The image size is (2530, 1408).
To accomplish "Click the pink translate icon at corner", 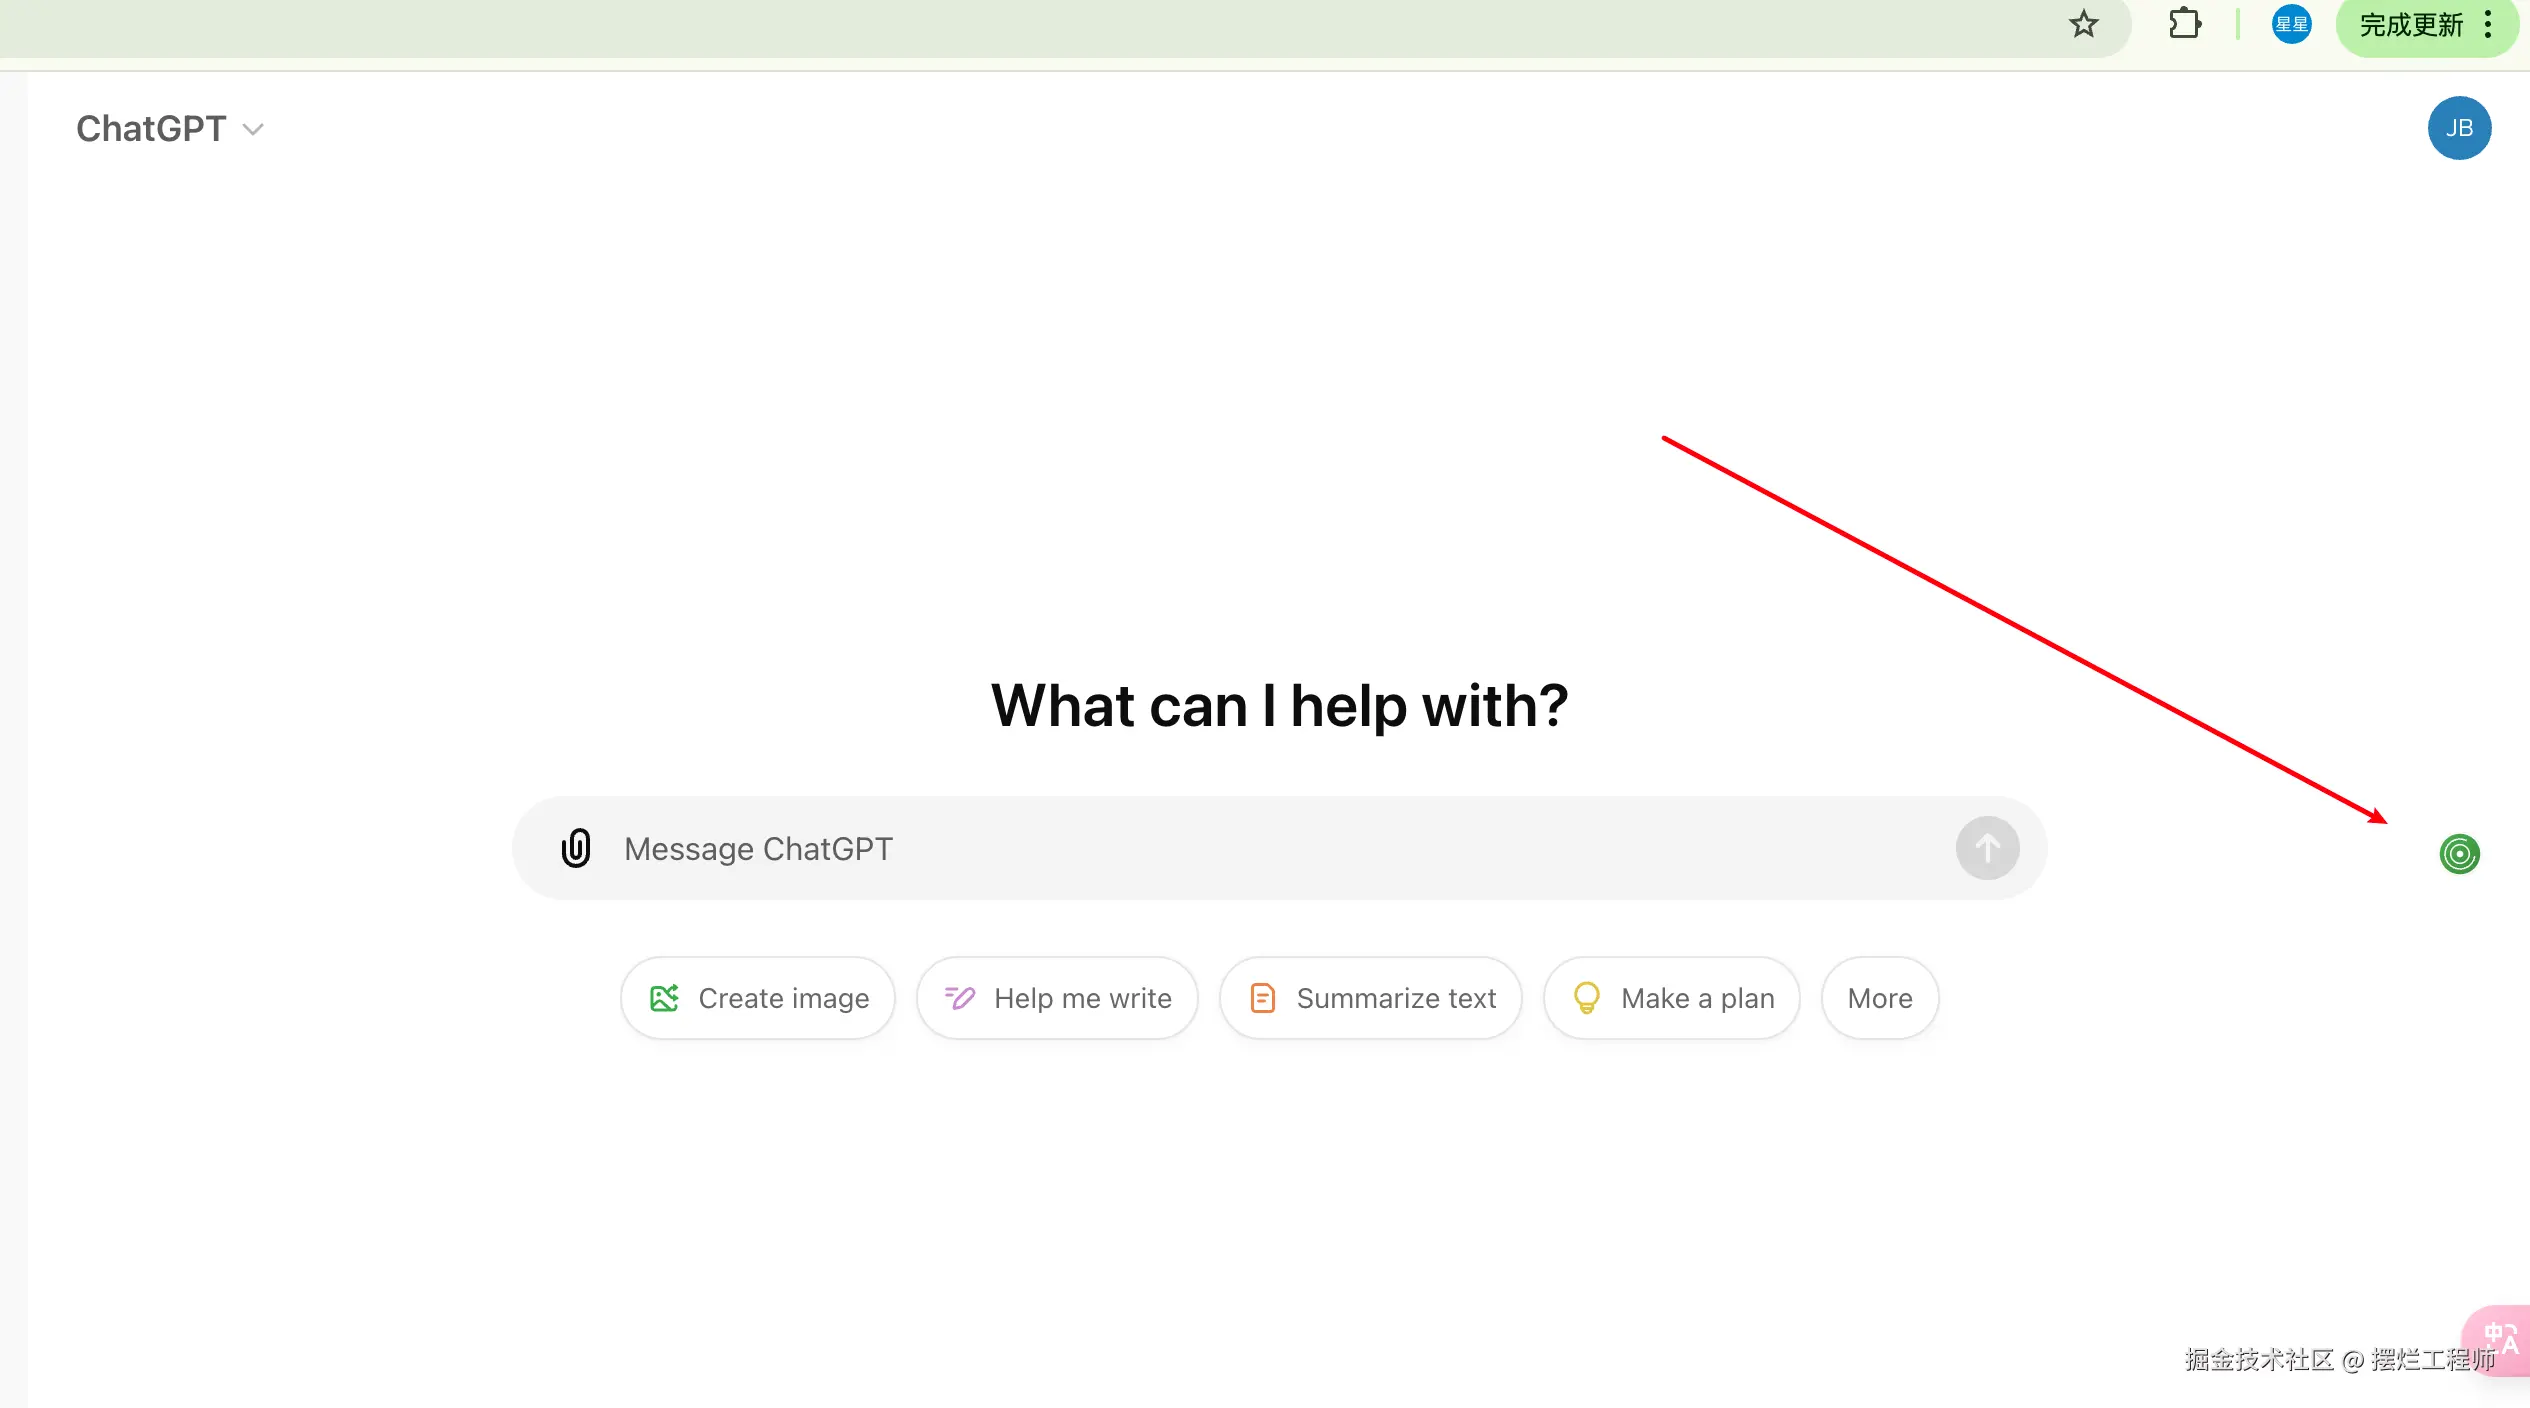I will coord(2501,1339).
